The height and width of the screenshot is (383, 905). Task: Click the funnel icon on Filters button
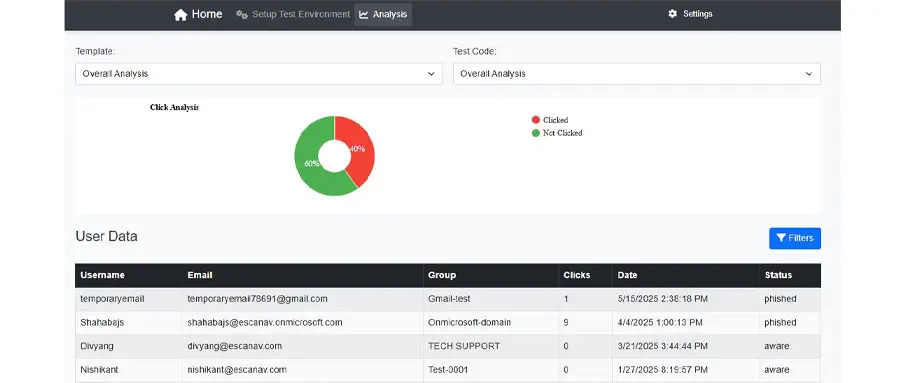[x=781, y=238]
